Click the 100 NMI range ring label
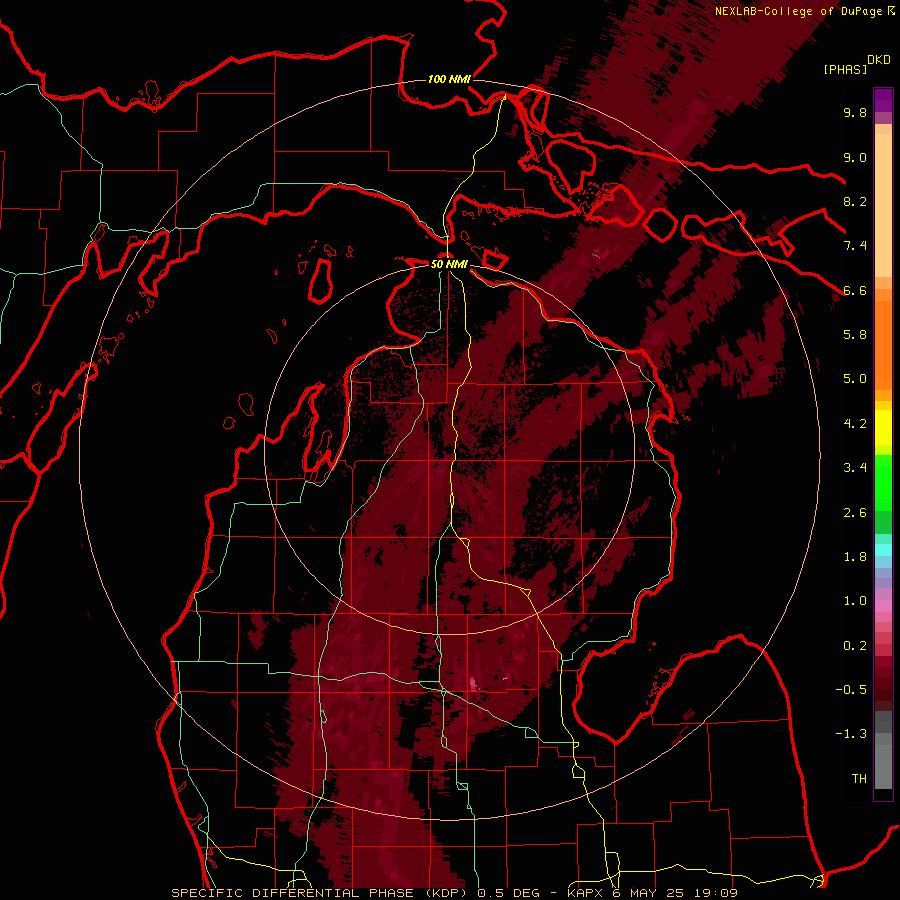Viewport: 900px width, 900px height. 449,79
